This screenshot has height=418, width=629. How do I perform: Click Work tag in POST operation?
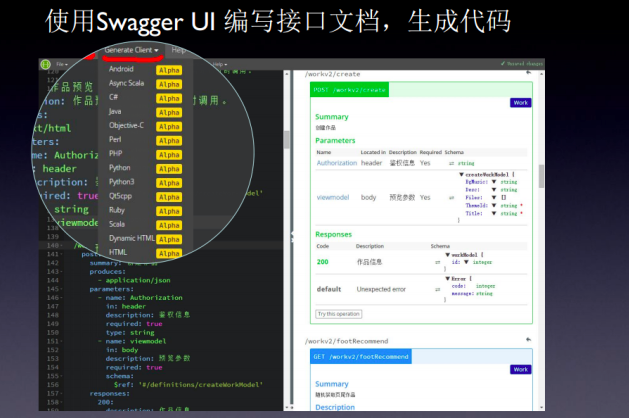[521, 103]
